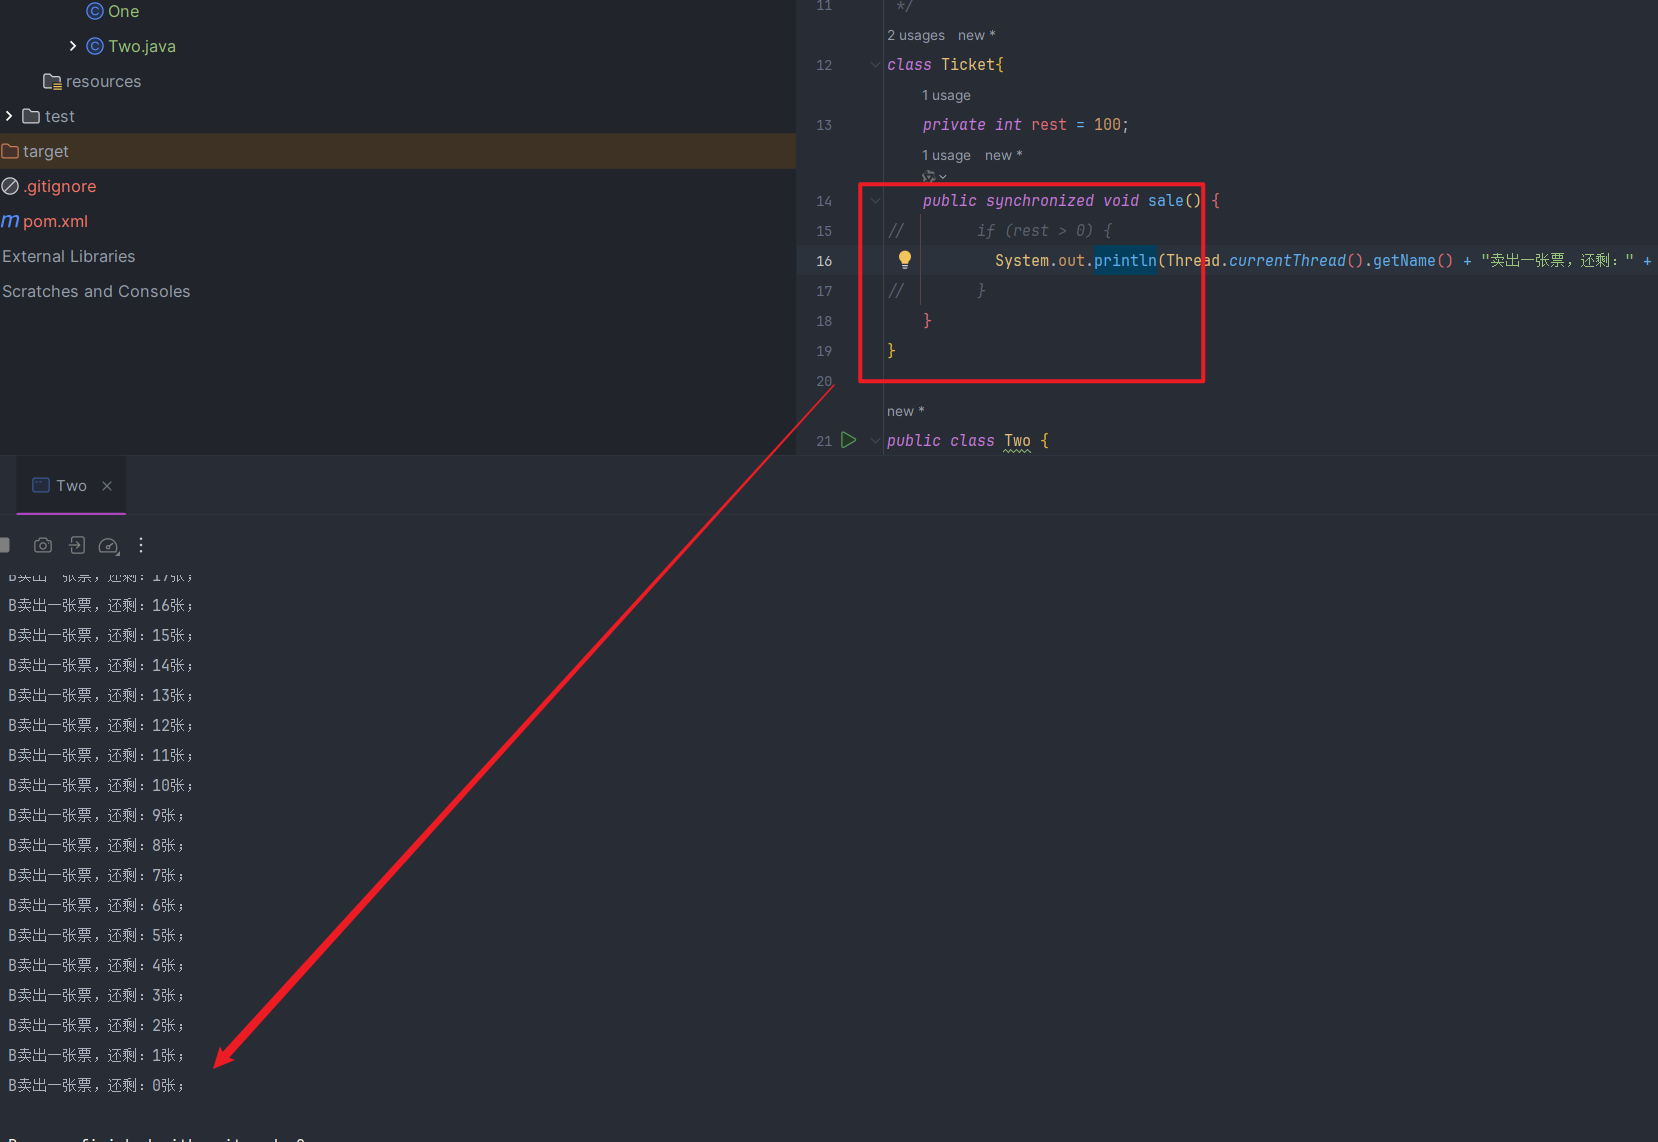The image size is (1658, 1142).
Task: Click 'rest' field name on line 13
Action: click(x=1049, y=124)
